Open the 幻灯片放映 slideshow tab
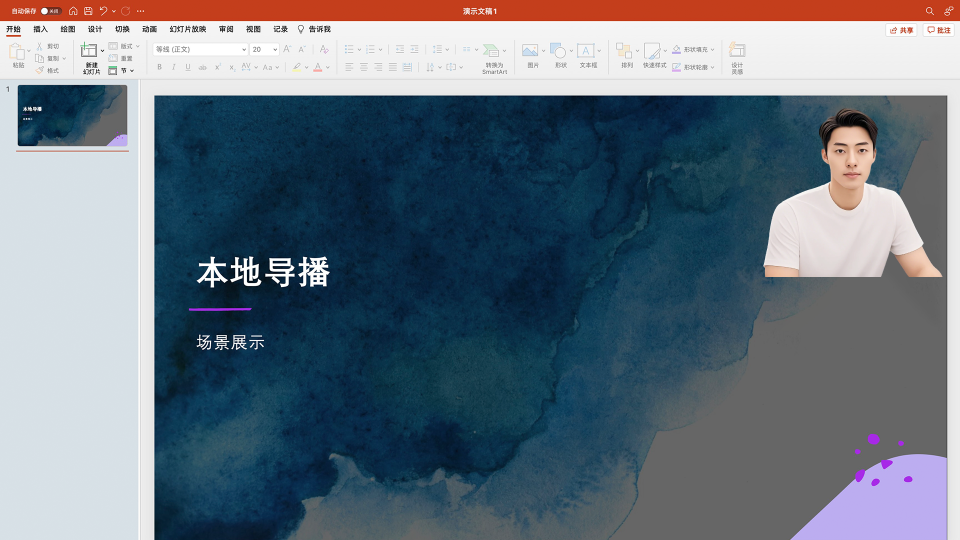Viewport: 960px width, 540px height. (188, 29)
